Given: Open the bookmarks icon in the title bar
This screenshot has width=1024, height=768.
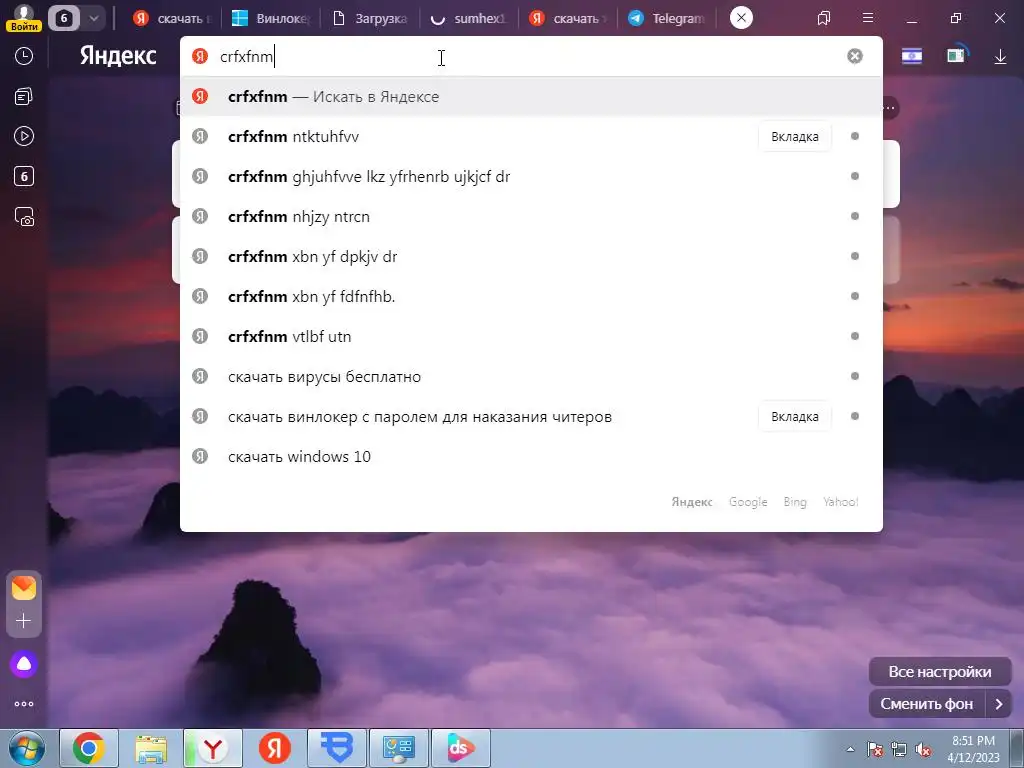Looking at the screenshot, I should (824, 18).
